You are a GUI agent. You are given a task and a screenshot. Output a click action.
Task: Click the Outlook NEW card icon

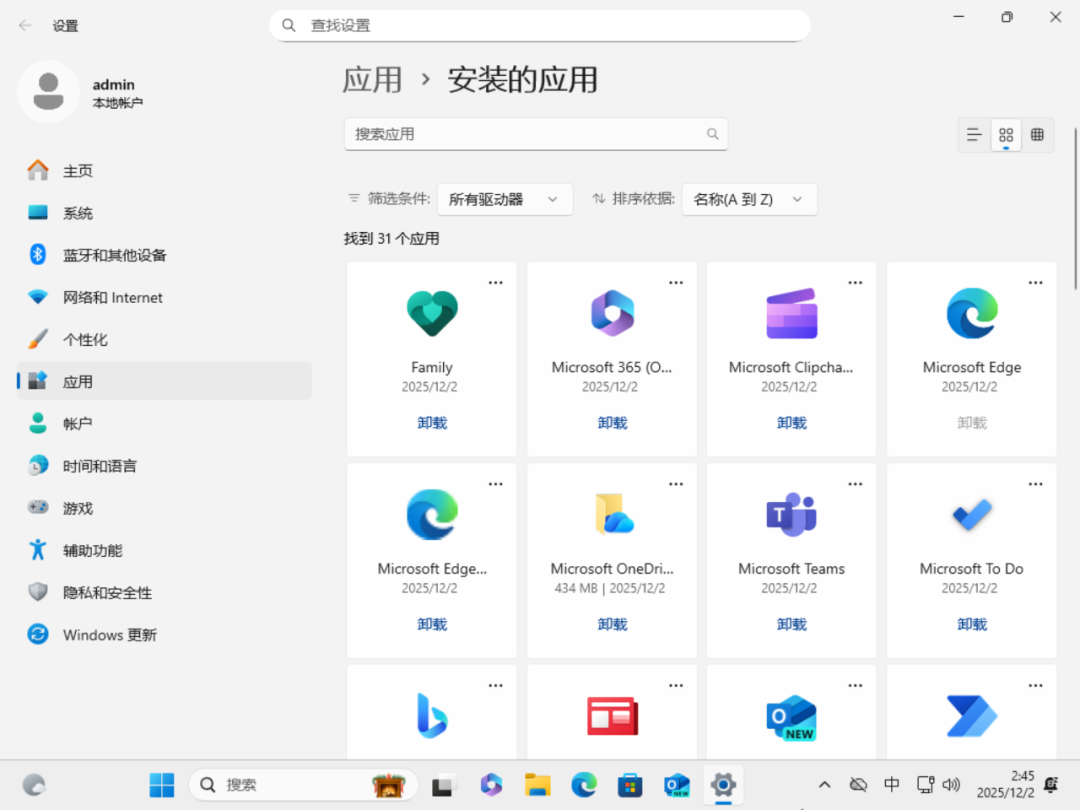[791, 718]
